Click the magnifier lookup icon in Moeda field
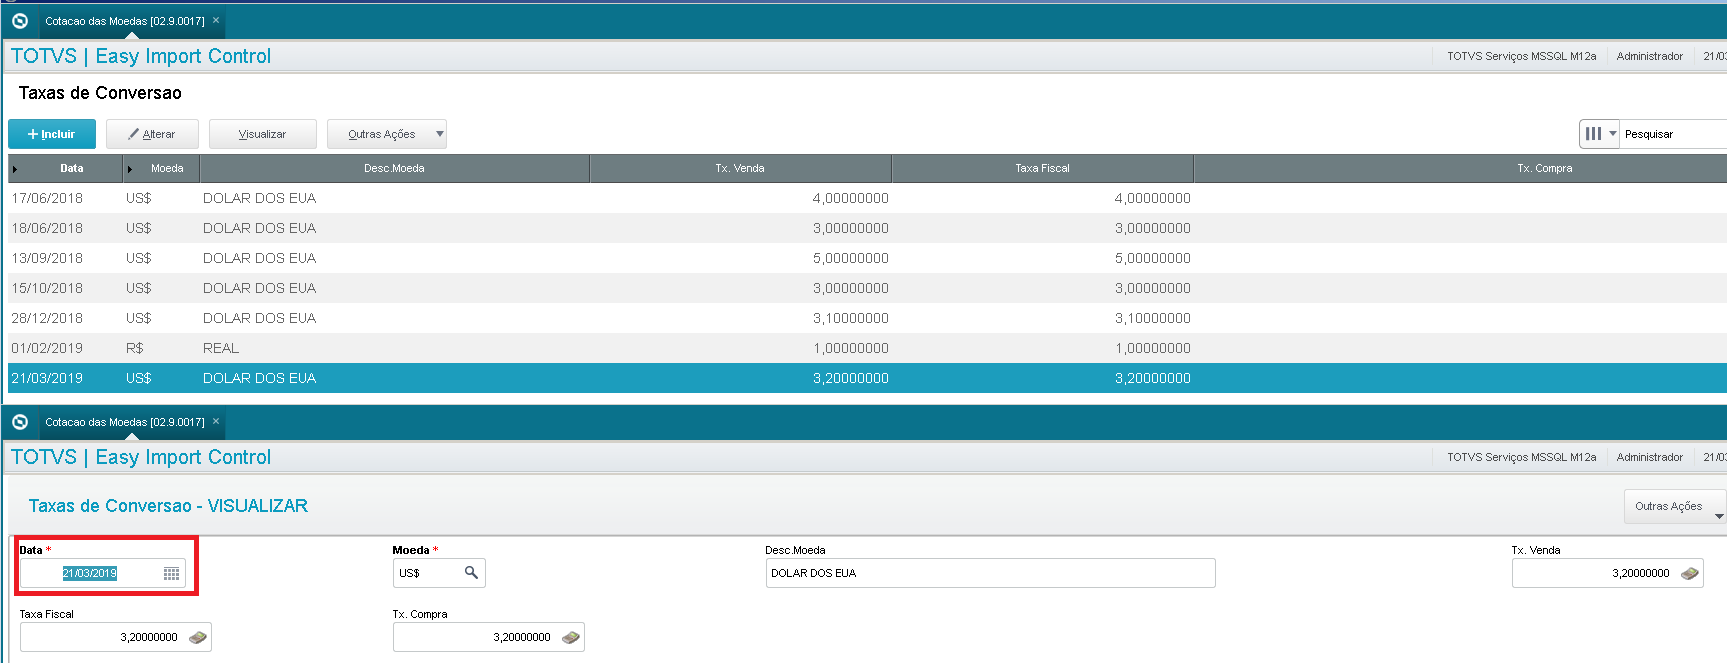The image size is (1727, 663). pos(471,572)
